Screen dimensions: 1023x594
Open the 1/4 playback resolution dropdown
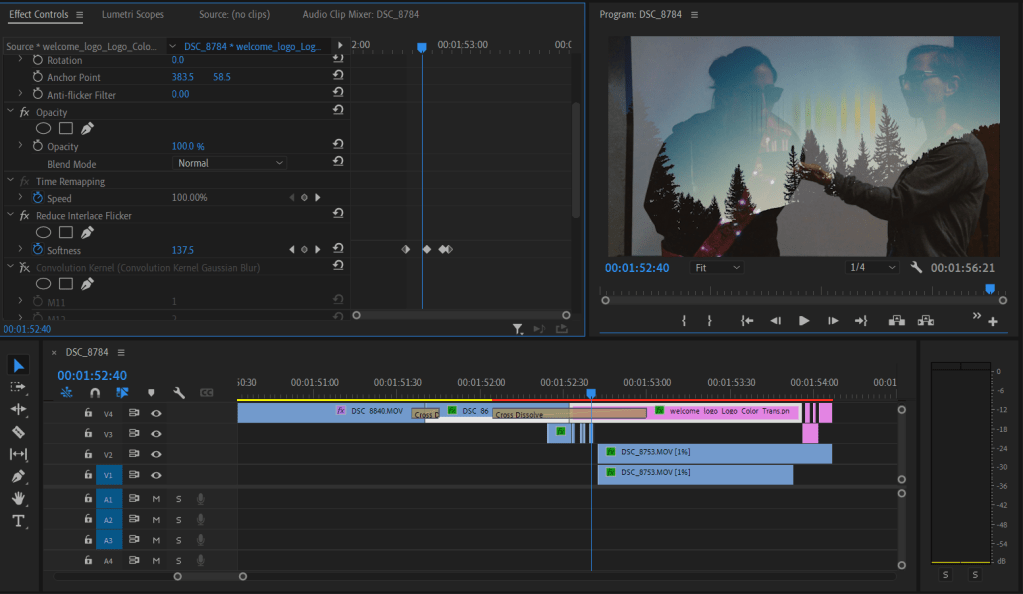[871, 268]
